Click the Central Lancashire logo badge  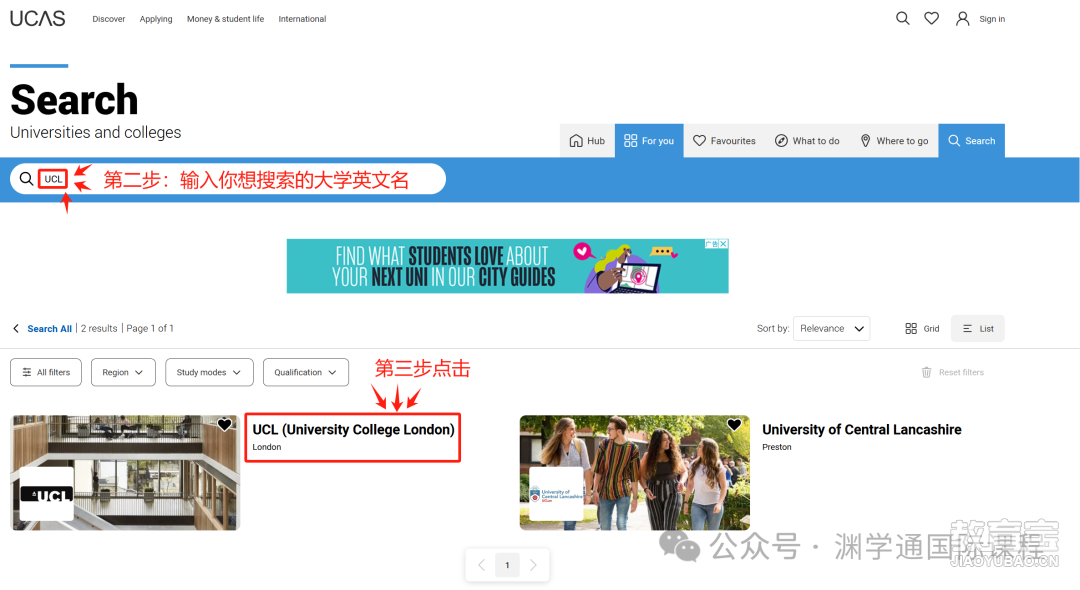click(x=556, y=494)
